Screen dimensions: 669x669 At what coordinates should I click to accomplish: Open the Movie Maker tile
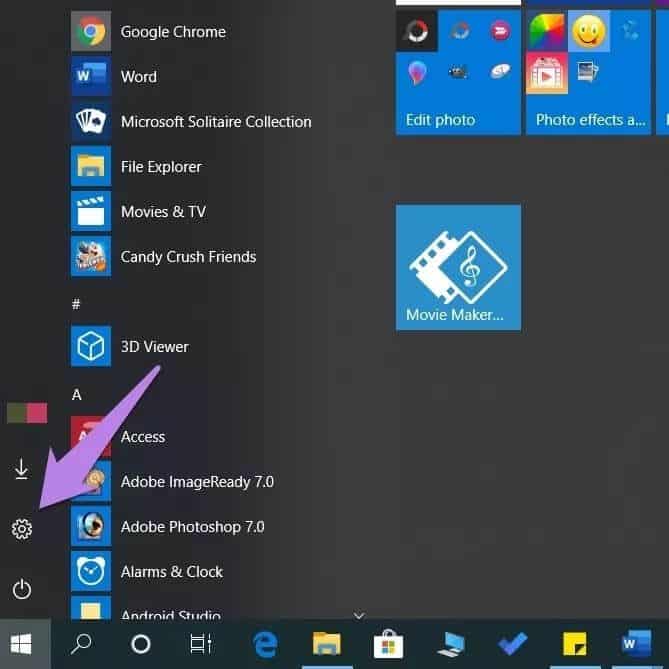[x=458, y=267]
